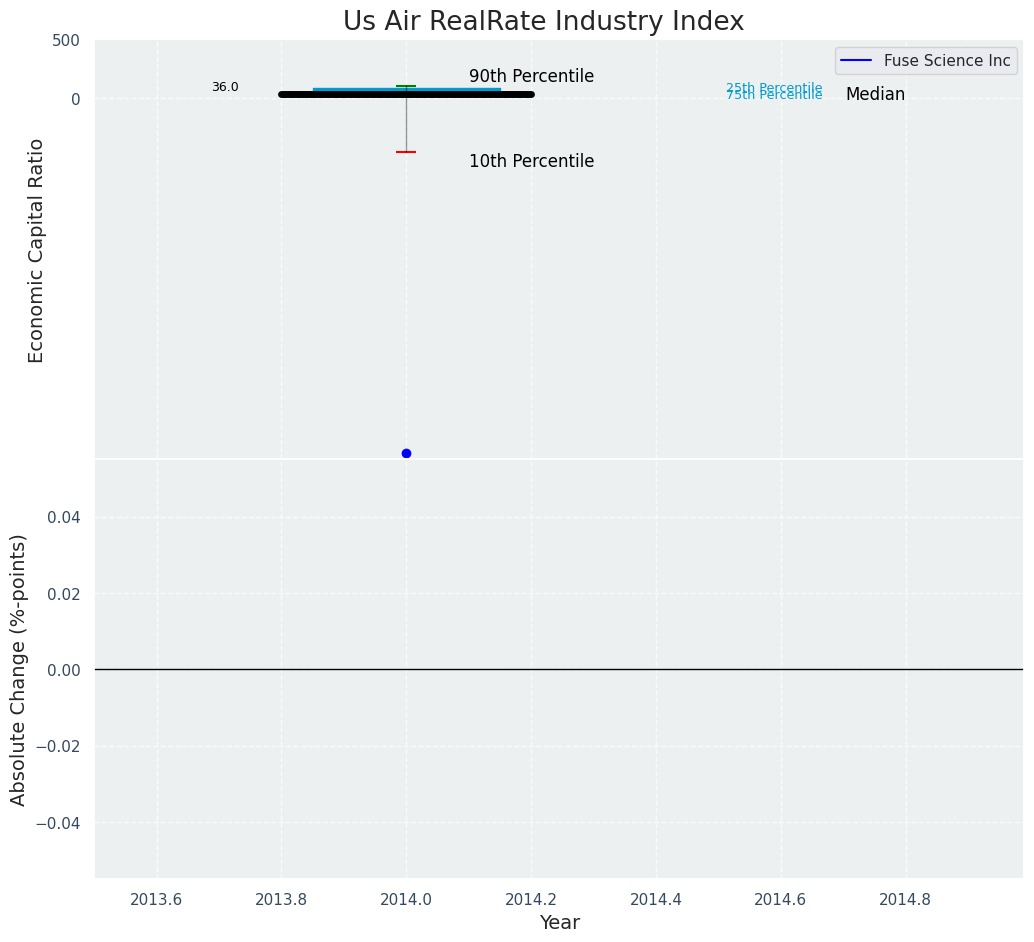Click the chart title Us Air RealRate Industry Index
Screen dimensions: 1034x942
click(x=543, y=22)
